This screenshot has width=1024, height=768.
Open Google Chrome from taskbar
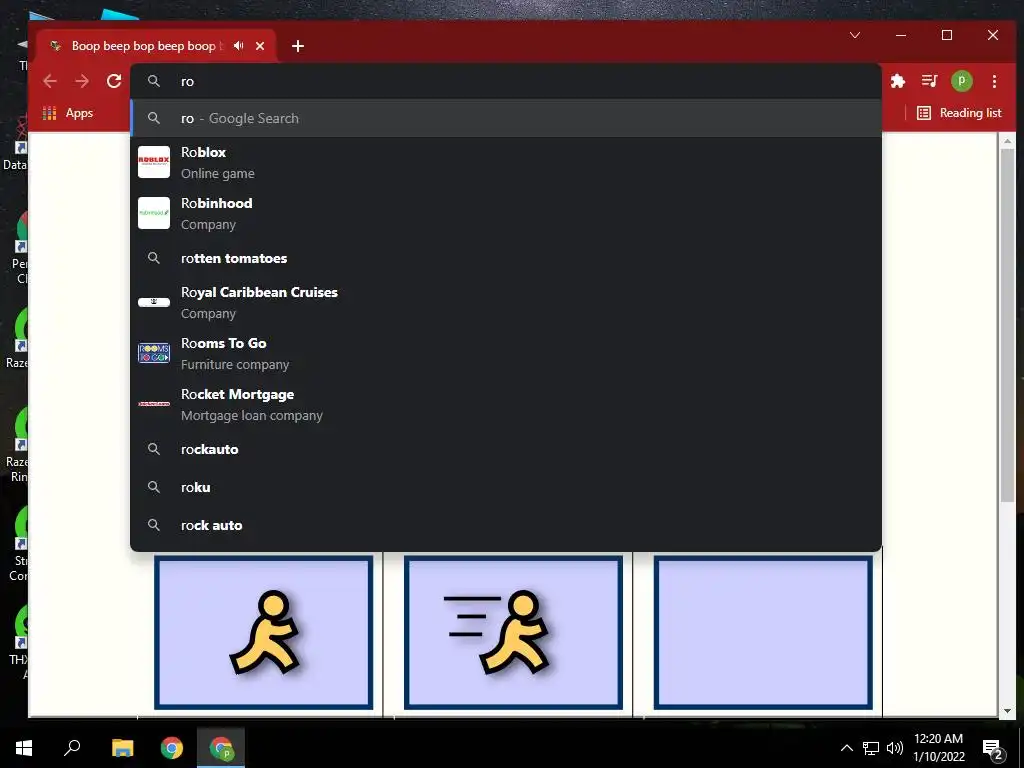pos(172,748)
